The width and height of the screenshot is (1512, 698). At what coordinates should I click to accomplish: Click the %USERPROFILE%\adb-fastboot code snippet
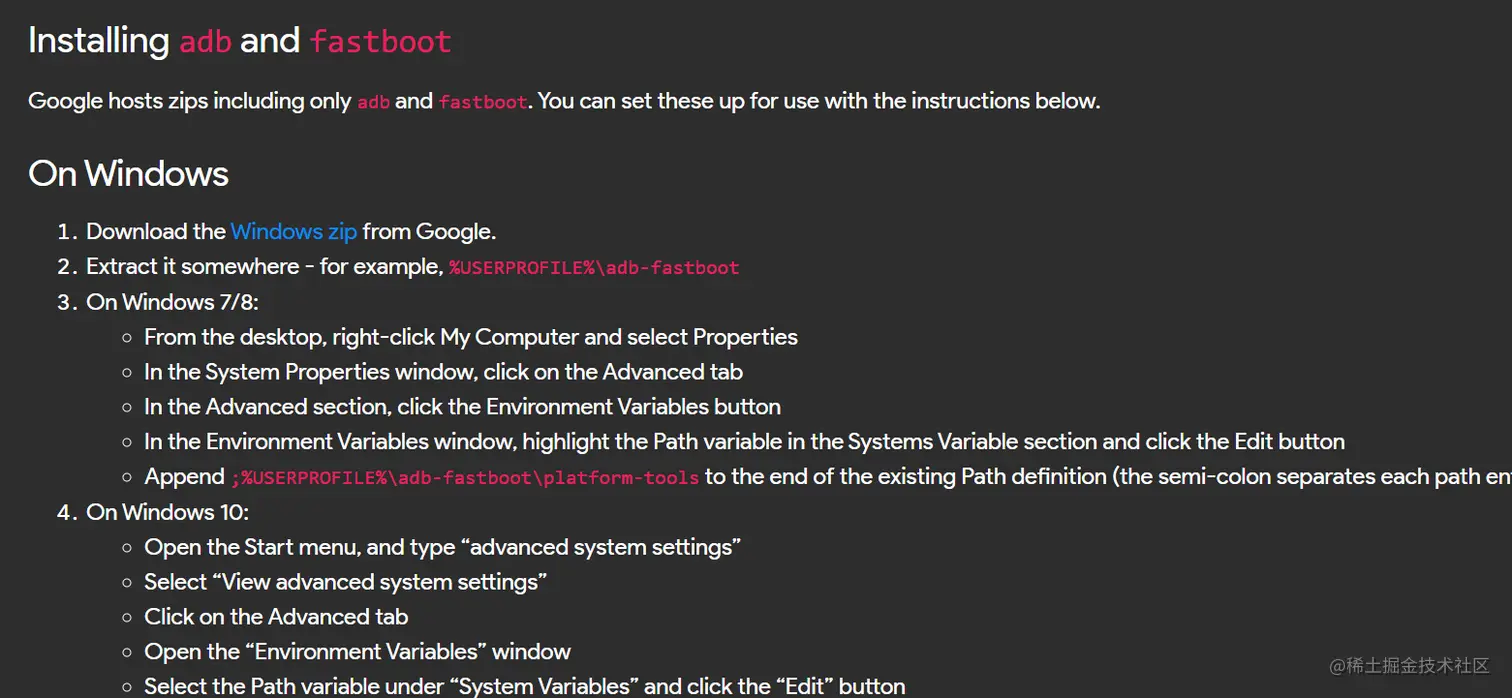coord(594,268)
